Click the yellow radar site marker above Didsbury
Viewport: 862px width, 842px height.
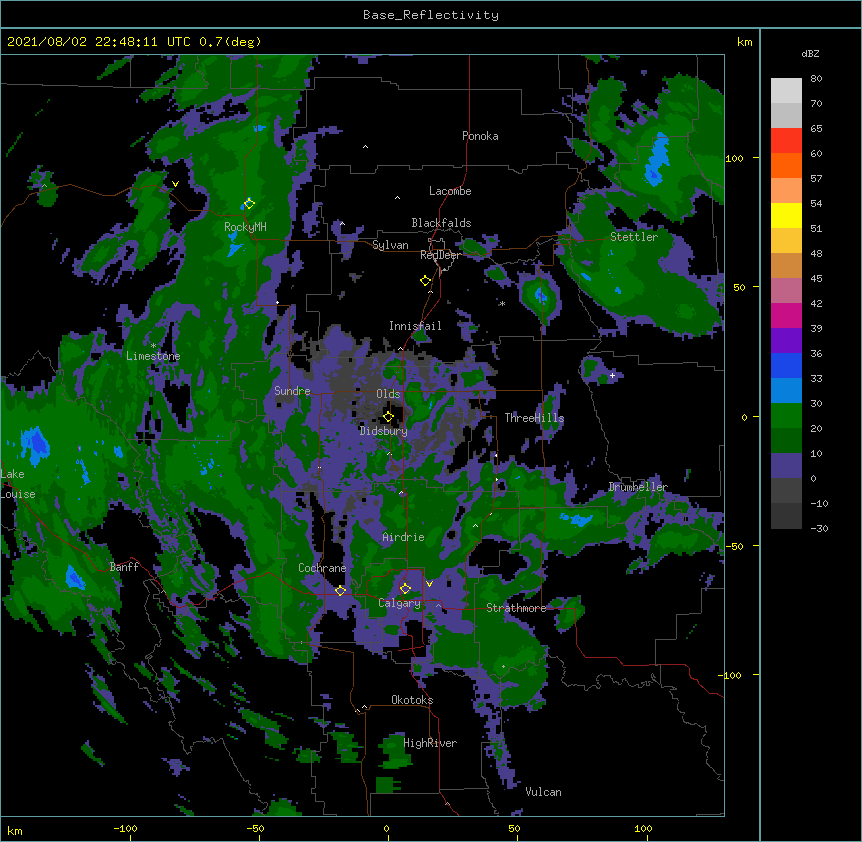coord(388,416)
